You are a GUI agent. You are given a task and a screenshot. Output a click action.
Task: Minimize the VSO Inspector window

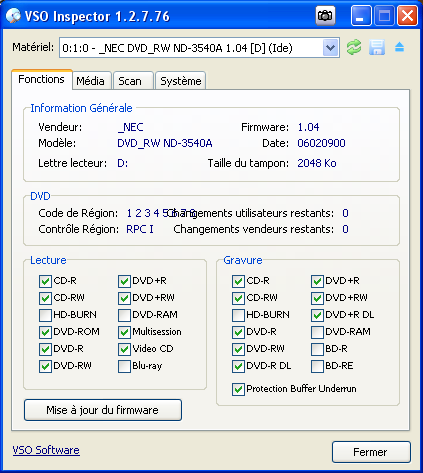click(x=361, y=15)
